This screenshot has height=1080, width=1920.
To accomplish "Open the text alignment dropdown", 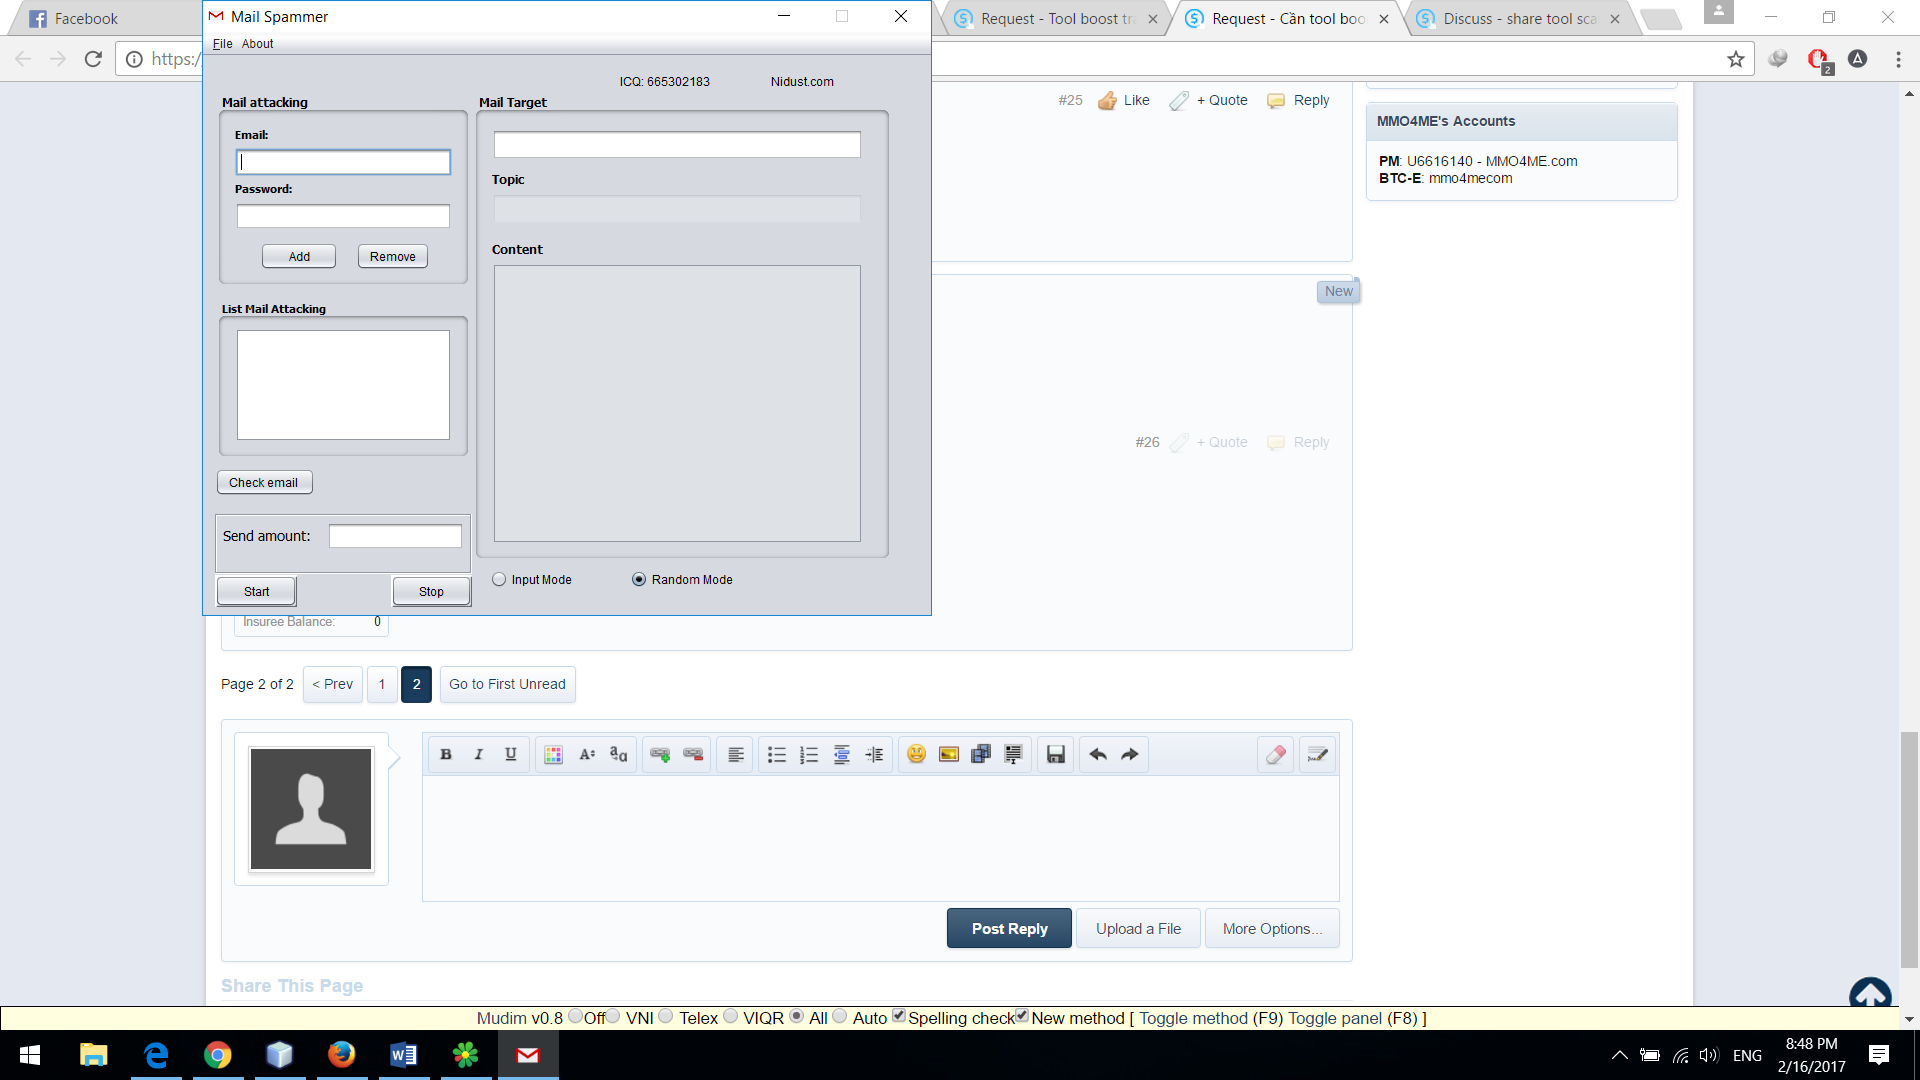I will click(735, 755).
